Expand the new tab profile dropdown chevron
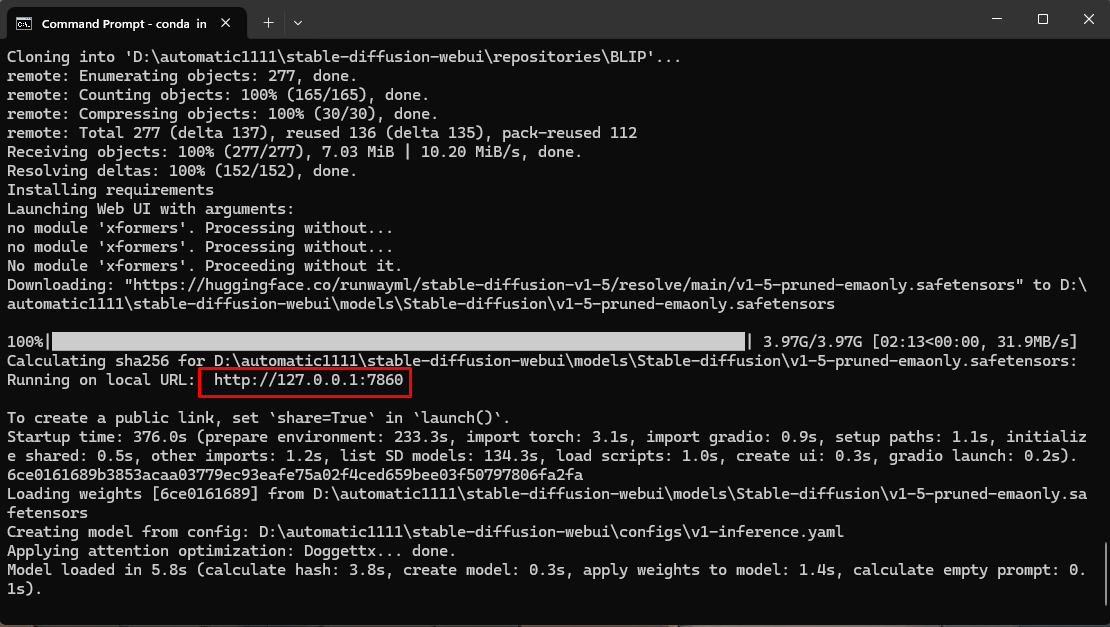The width and height of the screenshot is (1110, 627). click(298, 22)
